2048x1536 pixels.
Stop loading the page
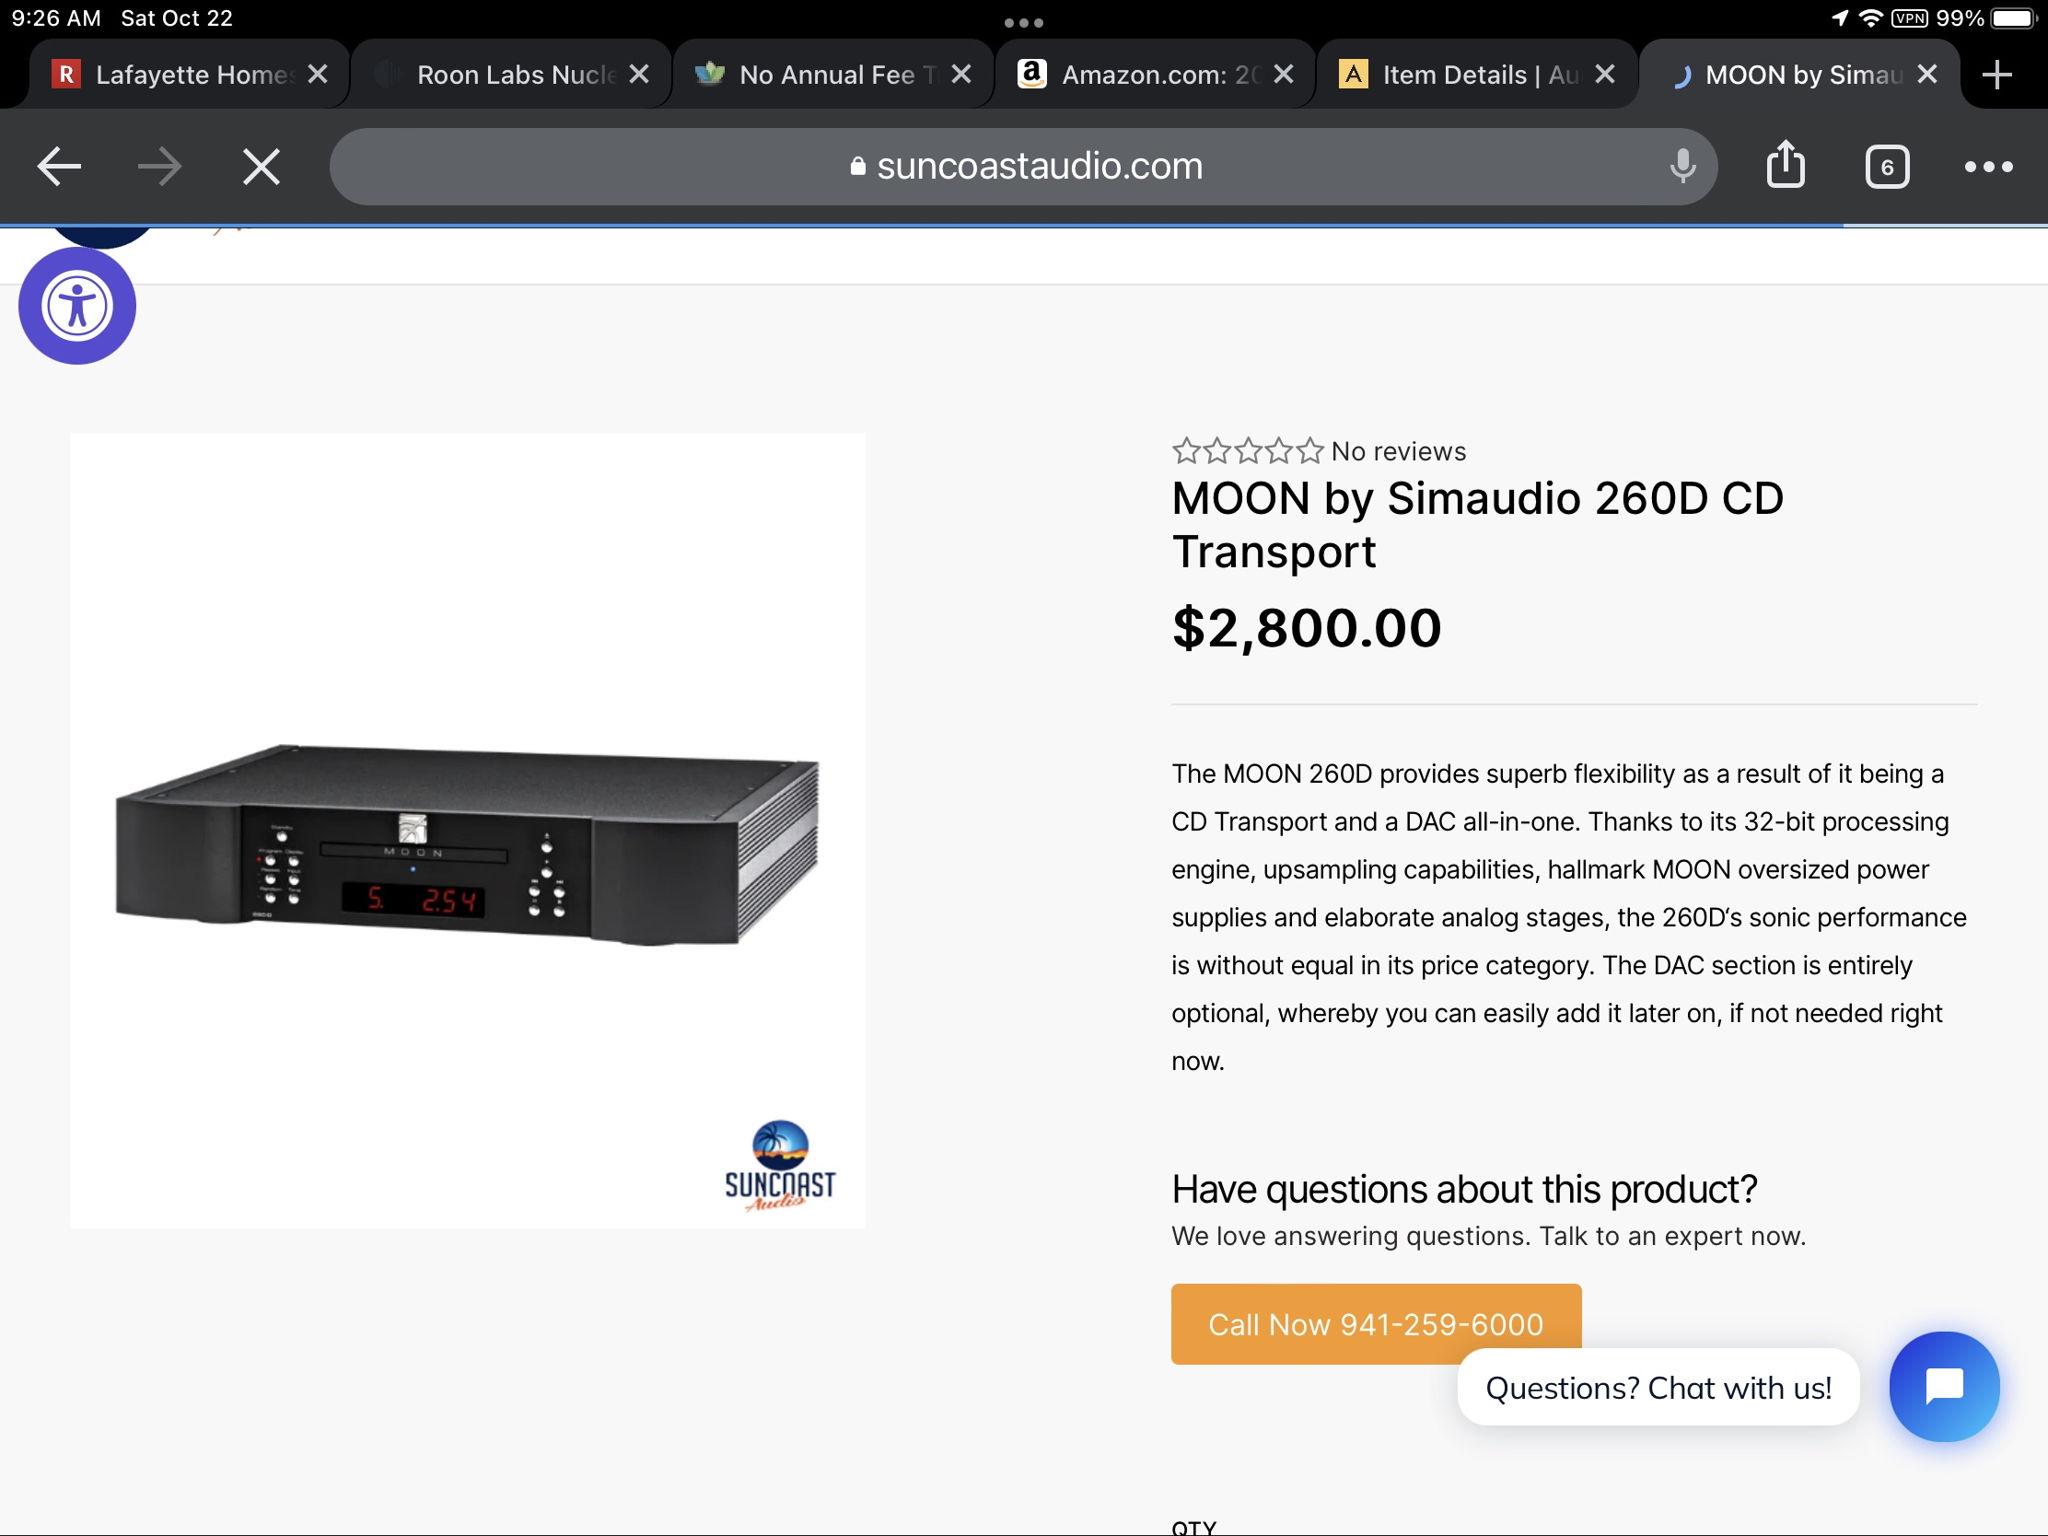261,166
